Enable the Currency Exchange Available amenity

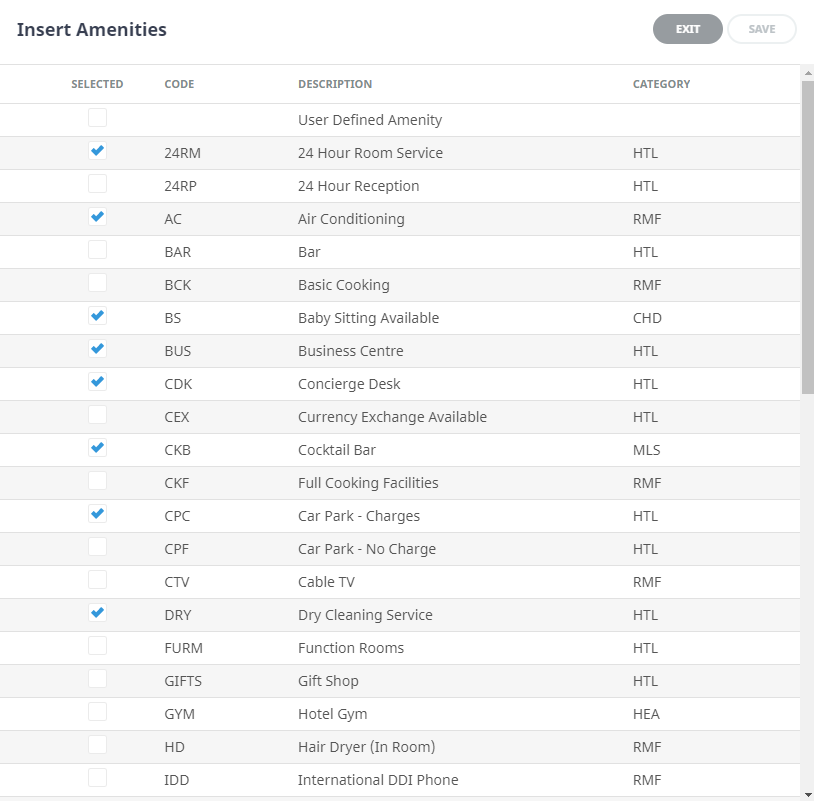pos(97,415)
